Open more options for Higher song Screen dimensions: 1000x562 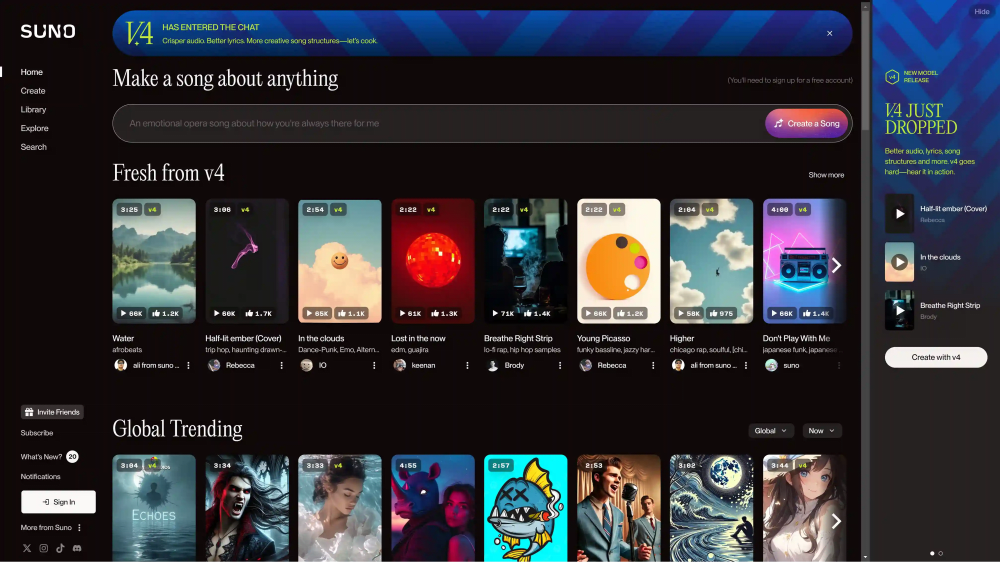[x=746, y=366]
